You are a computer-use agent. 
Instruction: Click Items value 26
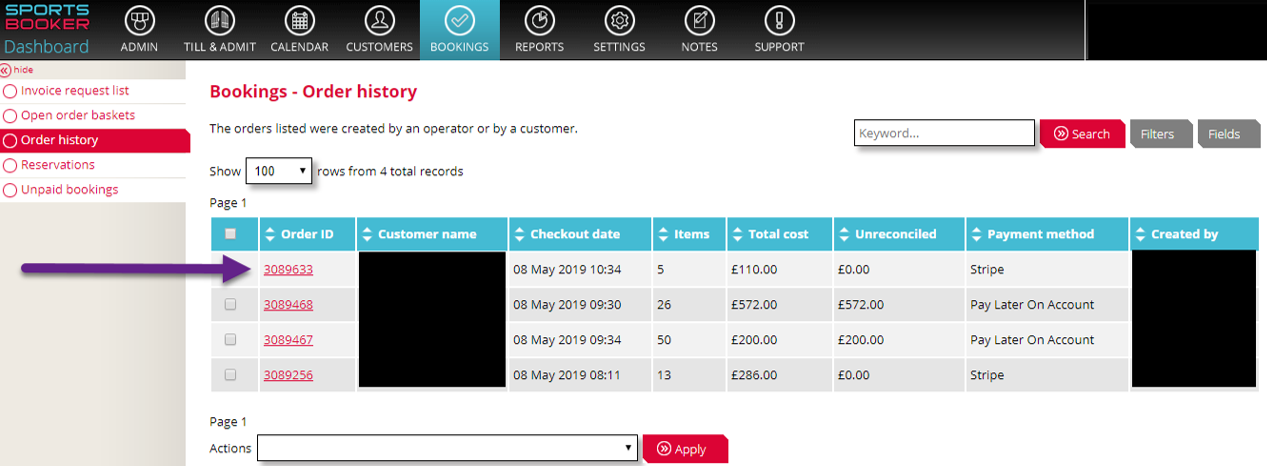[x=664, y=304]
